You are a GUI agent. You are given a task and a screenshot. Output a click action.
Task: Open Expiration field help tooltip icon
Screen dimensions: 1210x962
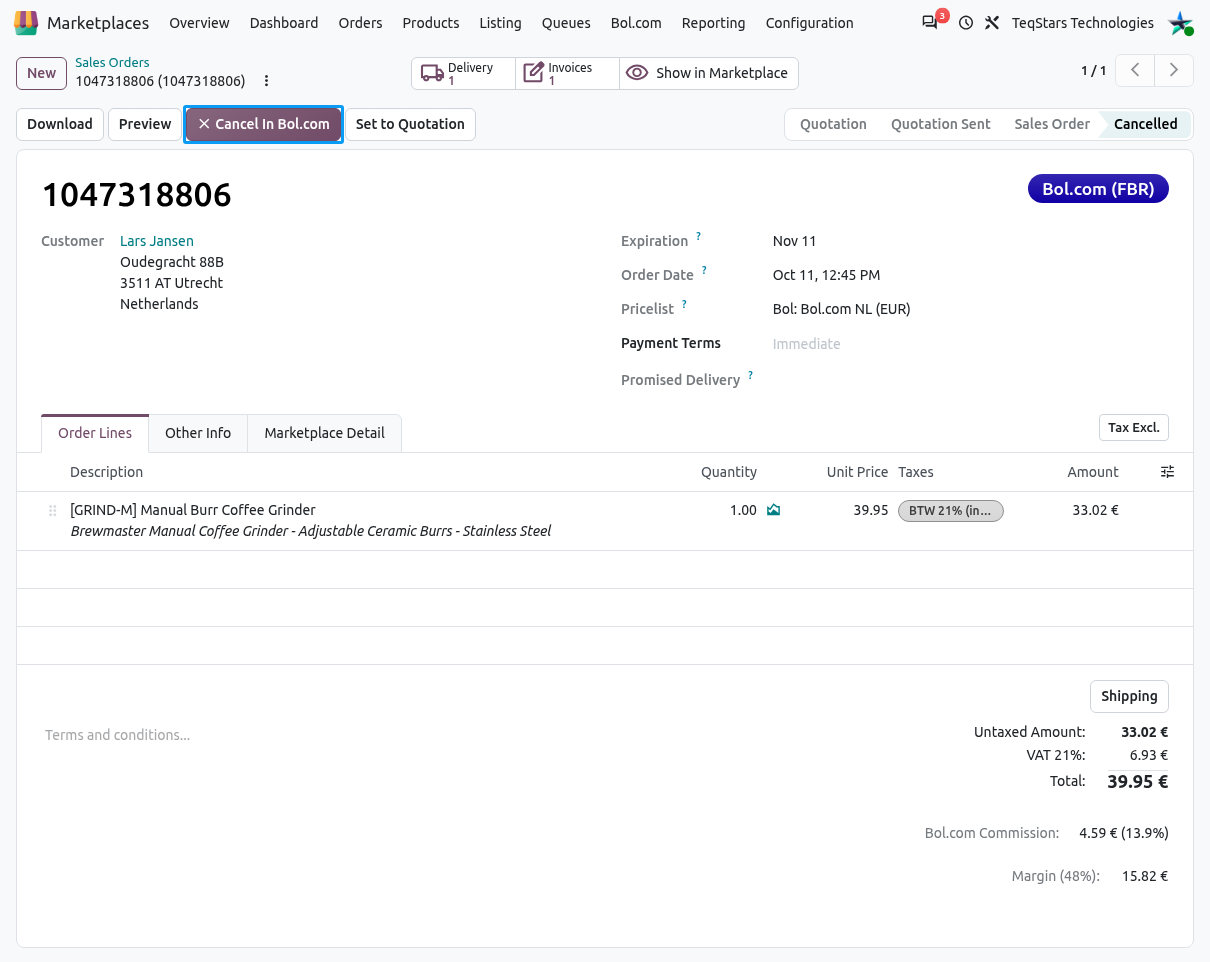tap(699, 237)
